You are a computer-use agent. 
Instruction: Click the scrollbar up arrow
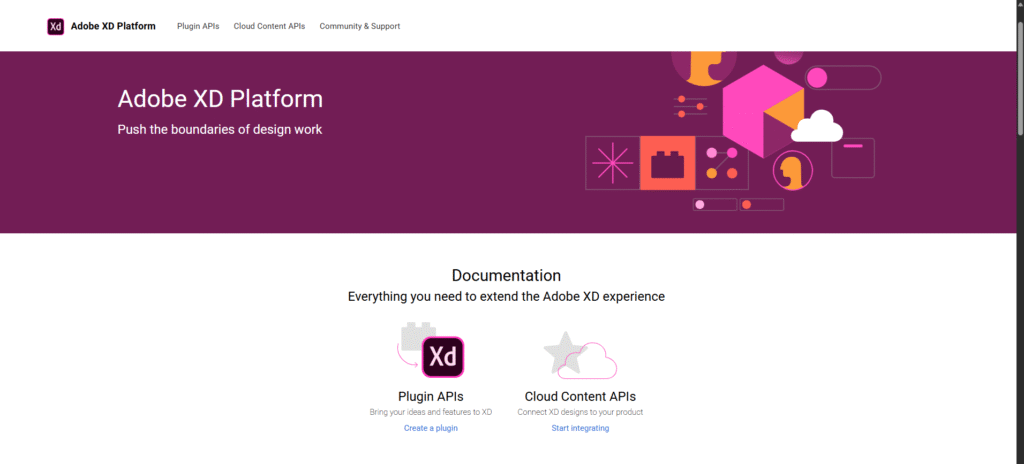click(x=1020, y=5)
